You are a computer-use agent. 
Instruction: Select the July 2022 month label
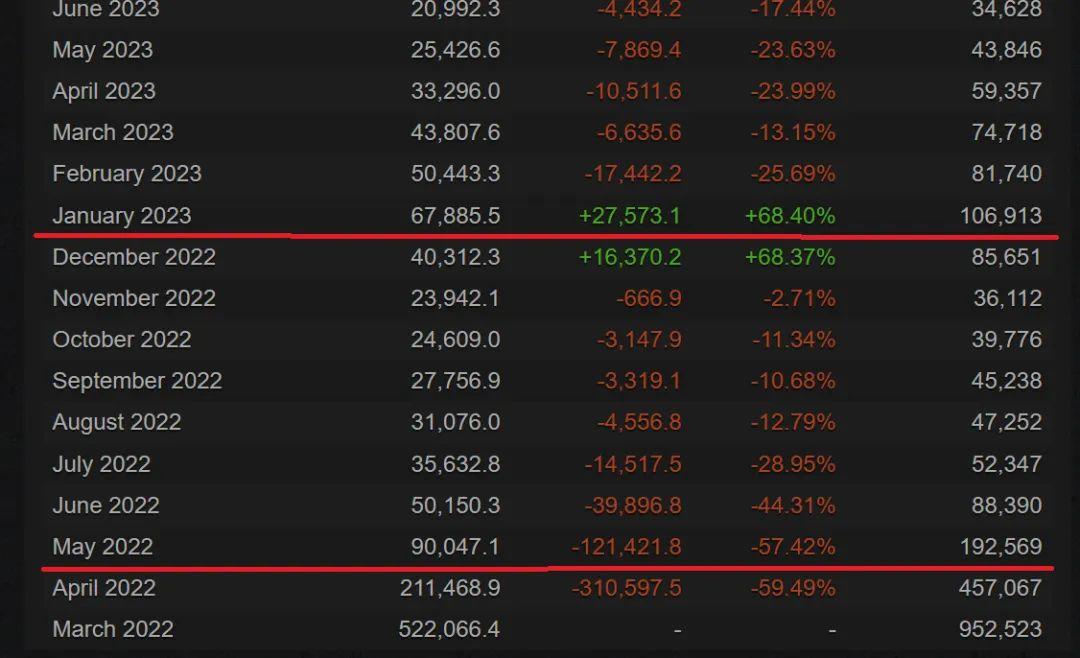101,464
